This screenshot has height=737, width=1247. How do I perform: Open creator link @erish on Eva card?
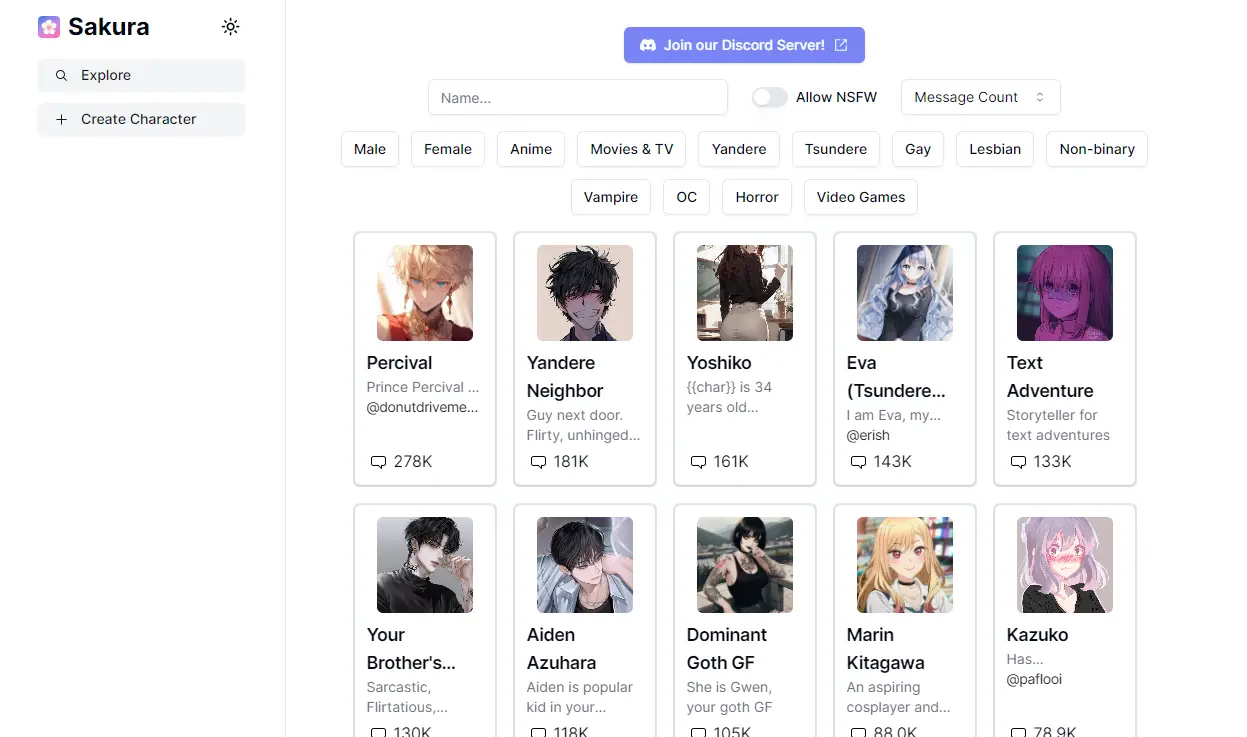coord(868,435)
